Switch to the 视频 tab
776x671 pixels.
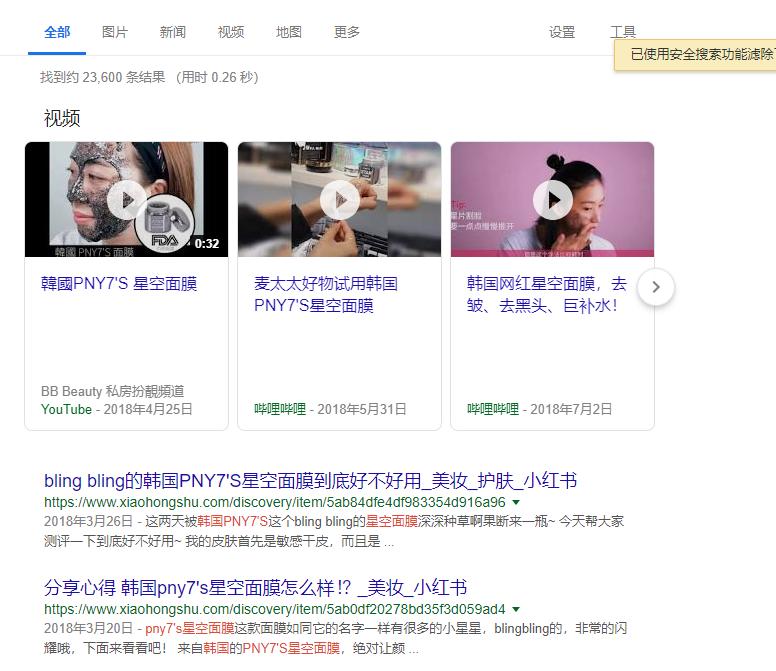(x=231, y=33)
